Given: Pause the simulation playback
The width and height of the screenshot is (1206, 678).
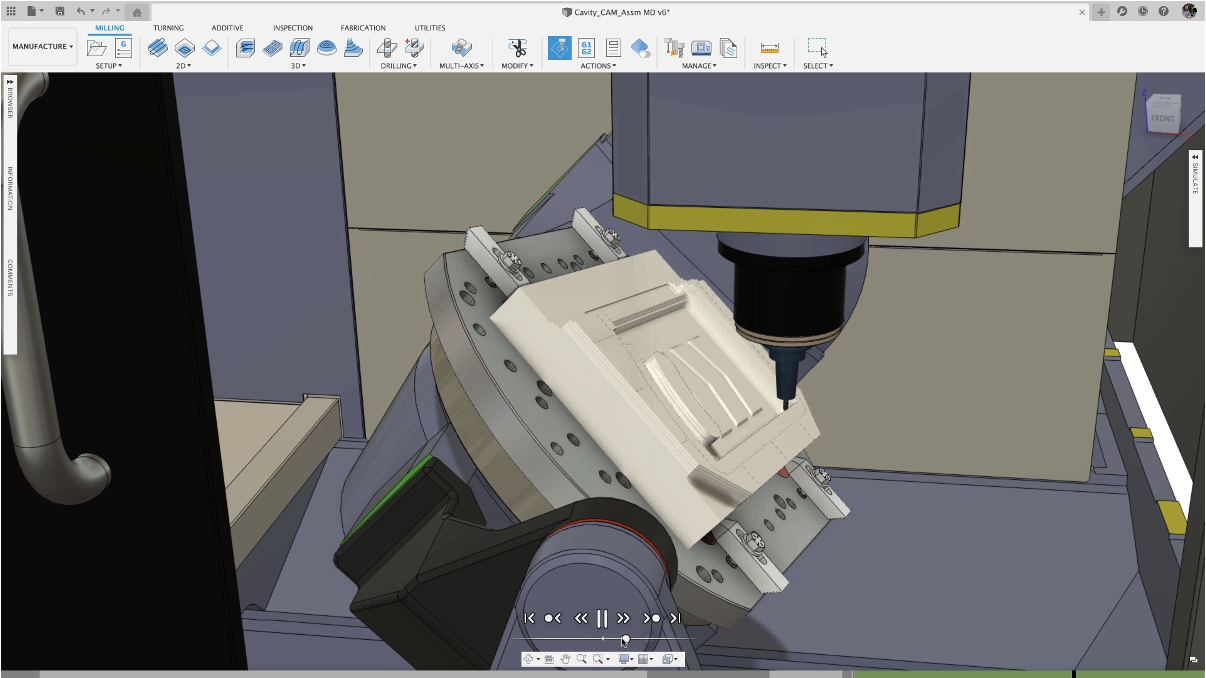Looking at the screenshot, I should (x=602, y=618).
